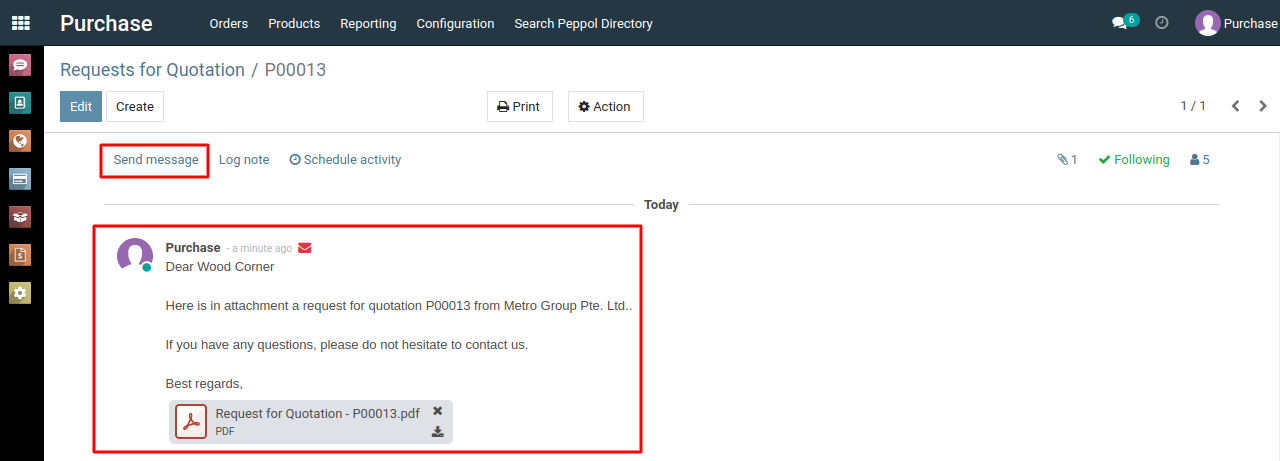Open the Settings gear app icon
Screen dimensions: 1280x461
(x=20, y=293)
